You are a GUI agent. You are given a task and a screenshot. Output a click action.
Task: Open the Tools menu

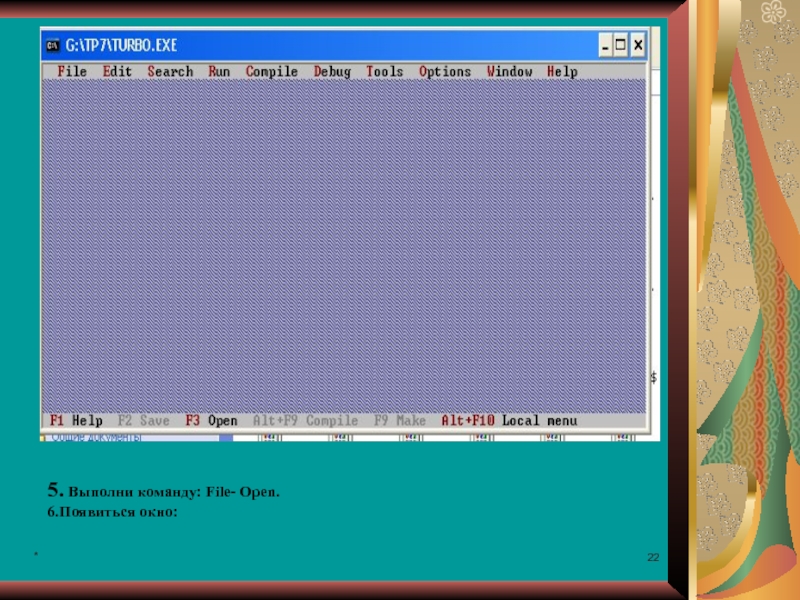385,72
